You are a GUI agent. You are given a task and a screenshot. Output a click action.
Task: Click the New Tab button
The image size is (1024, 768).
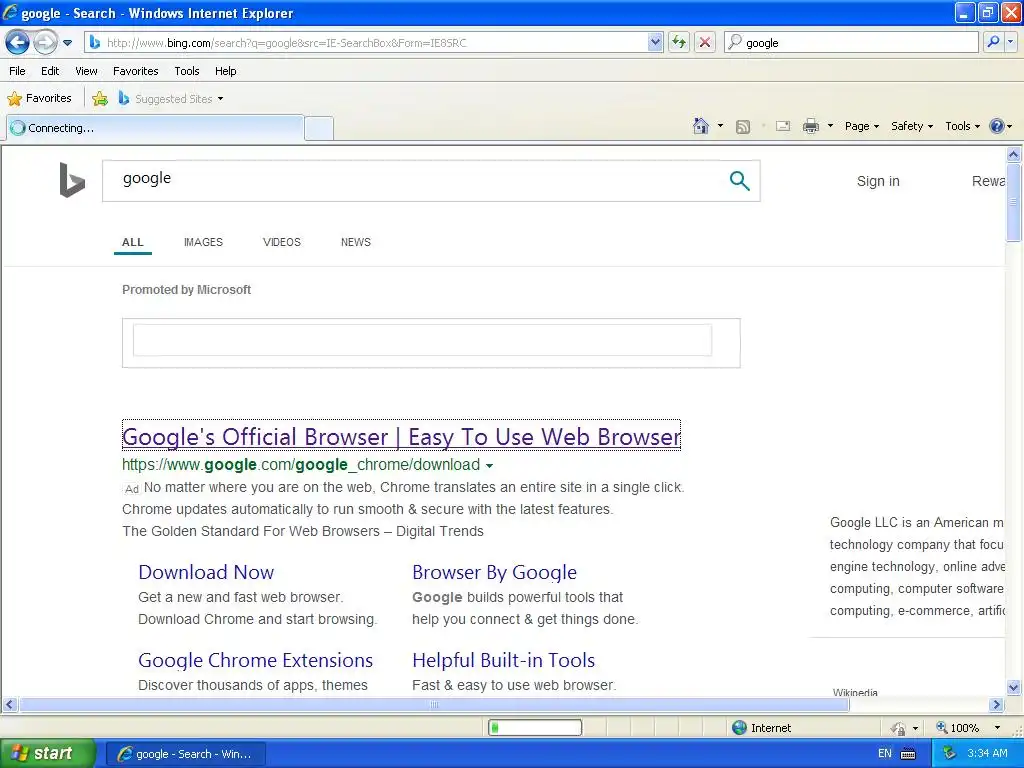(319, 128)
